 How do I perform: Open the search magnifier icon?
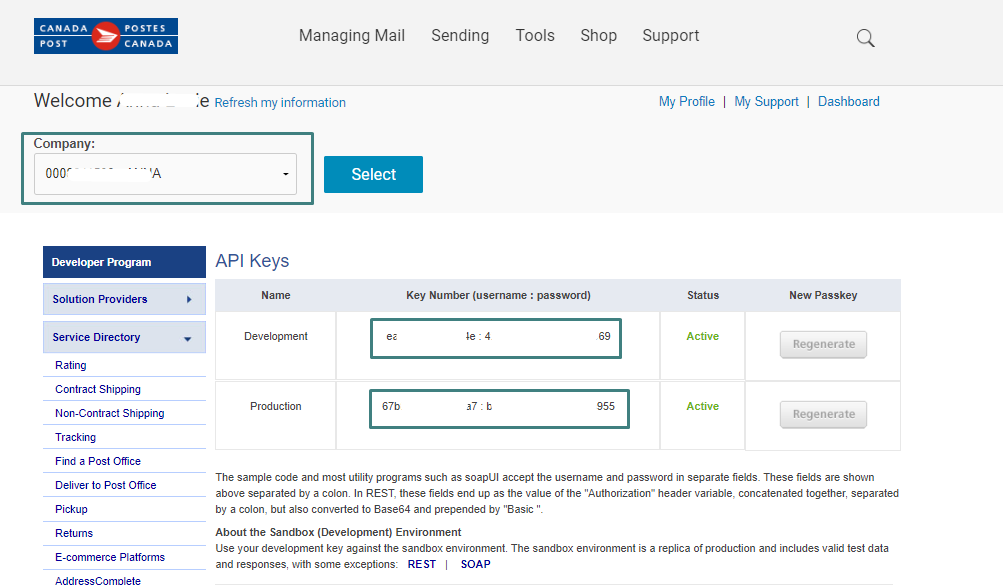865,38
